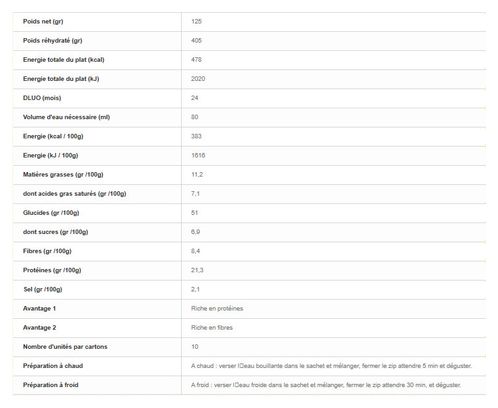Image resolution: width=498 pixels, height=408 pixels.
Task: Click the 'Riche en protéines' value
Action: [x=217, y=309]
